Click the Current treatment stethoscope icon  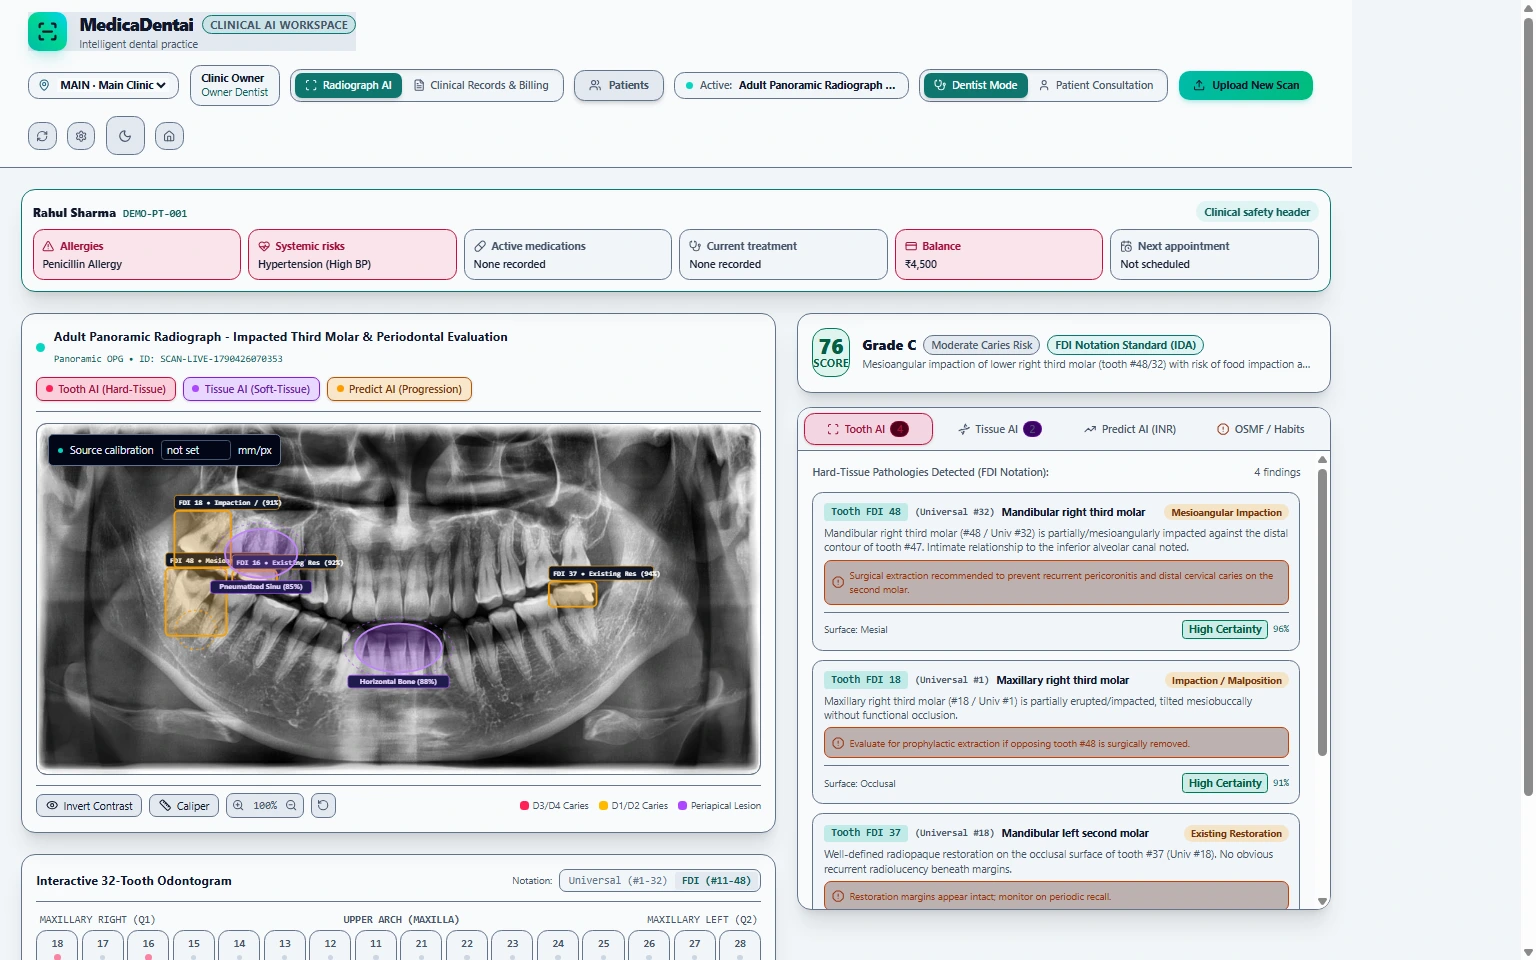(x=695, y=246)
